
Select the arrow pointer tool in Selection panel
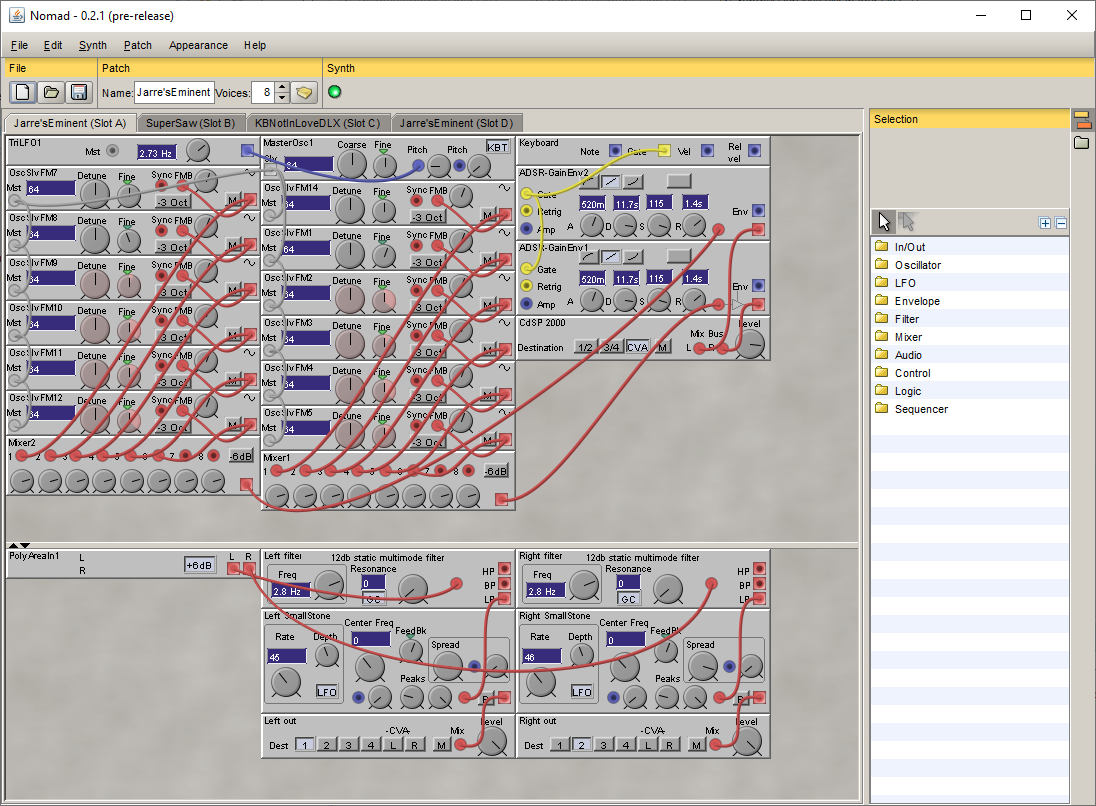point(884,222)
